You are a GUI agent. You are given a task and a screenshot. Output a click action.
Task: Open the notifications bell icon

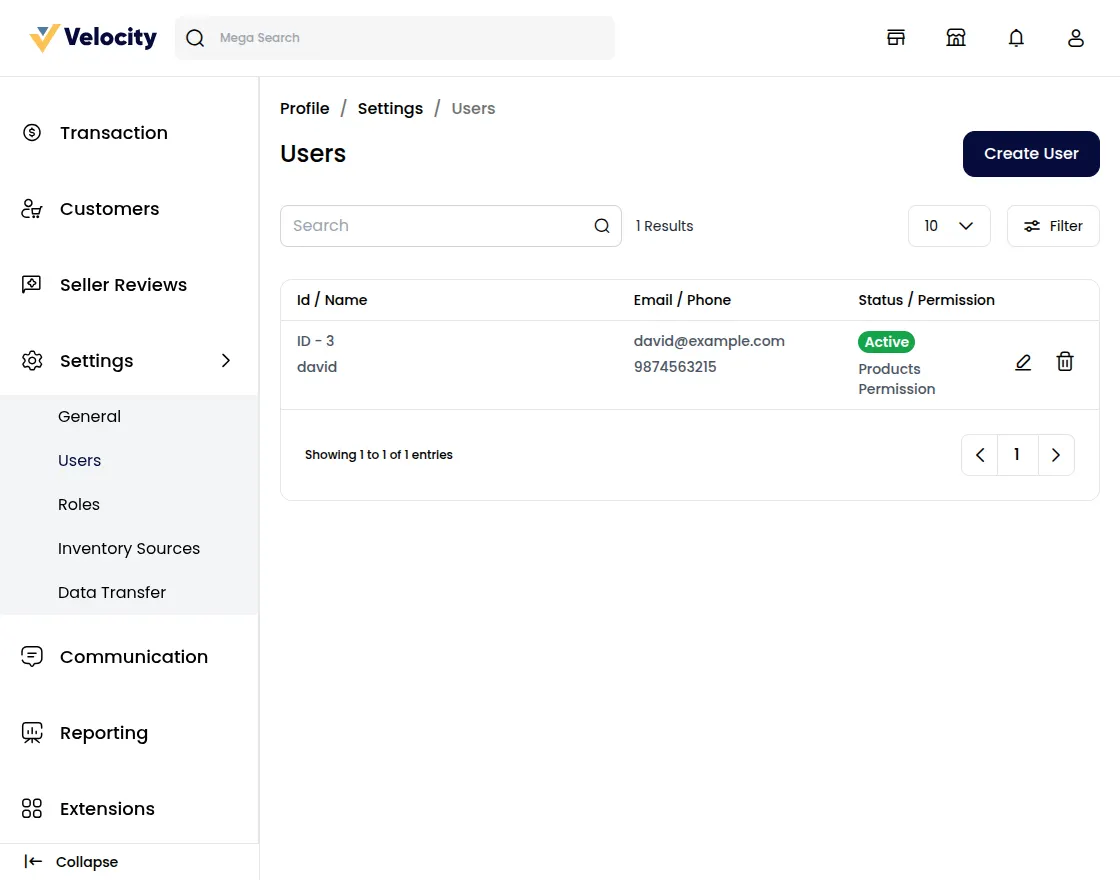pos(1016,38)
